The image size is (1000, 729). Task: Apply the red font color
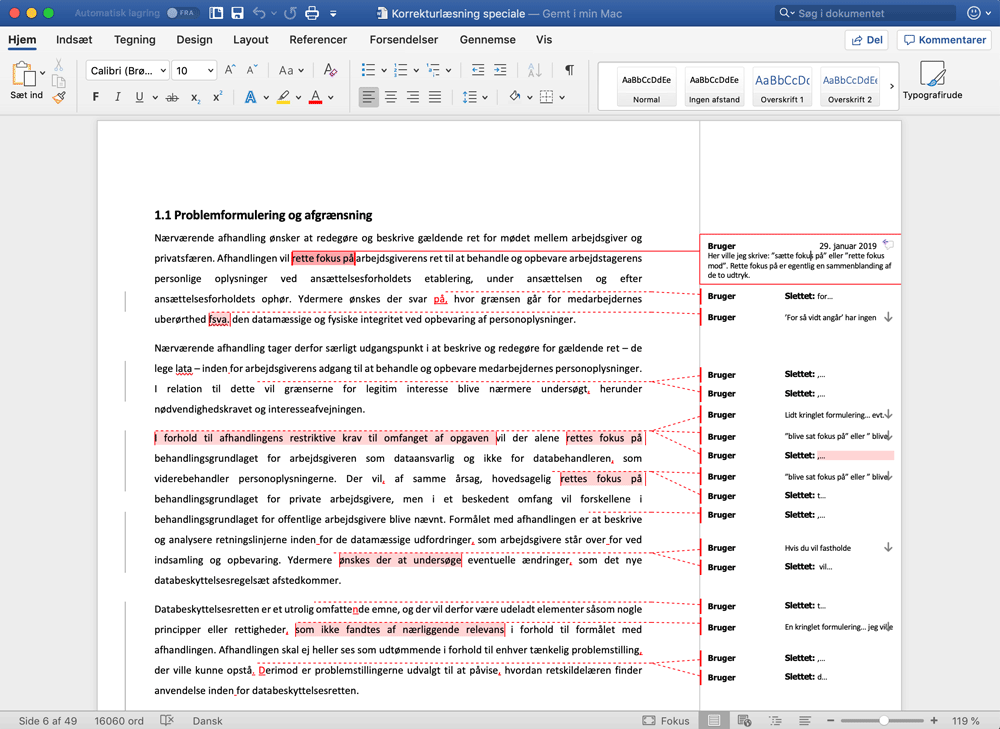coord(316,97)
